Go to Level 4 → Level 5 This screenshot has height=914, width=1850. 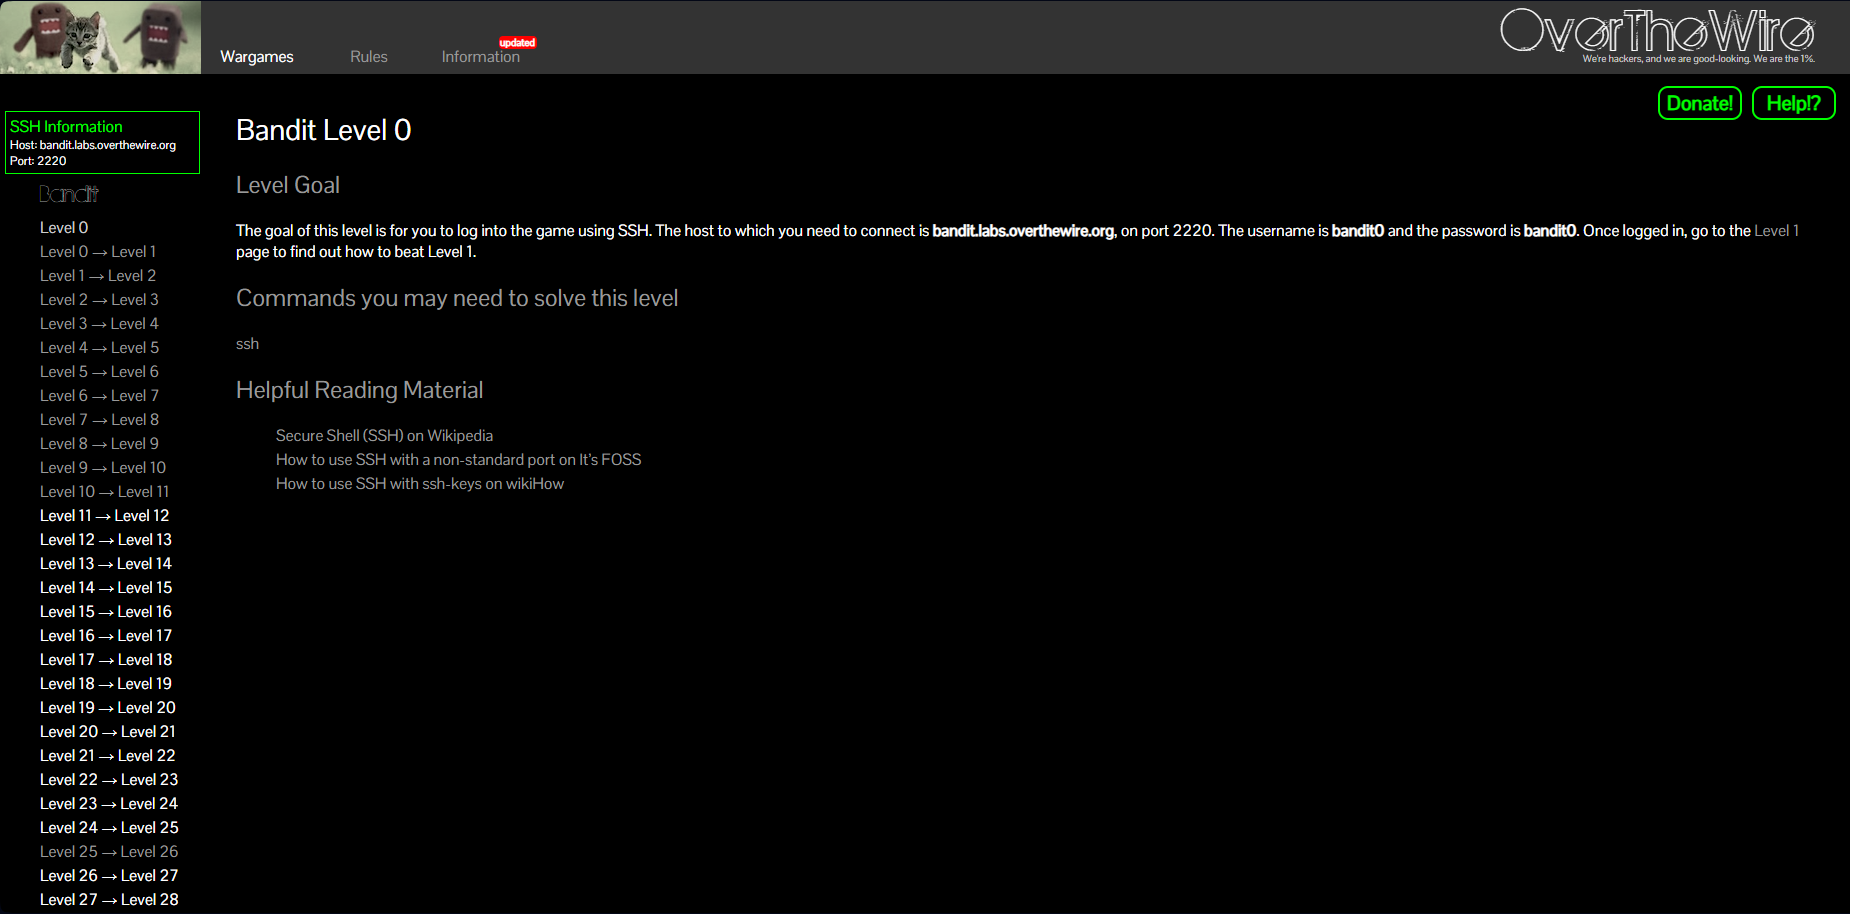(x=99, y=348)
